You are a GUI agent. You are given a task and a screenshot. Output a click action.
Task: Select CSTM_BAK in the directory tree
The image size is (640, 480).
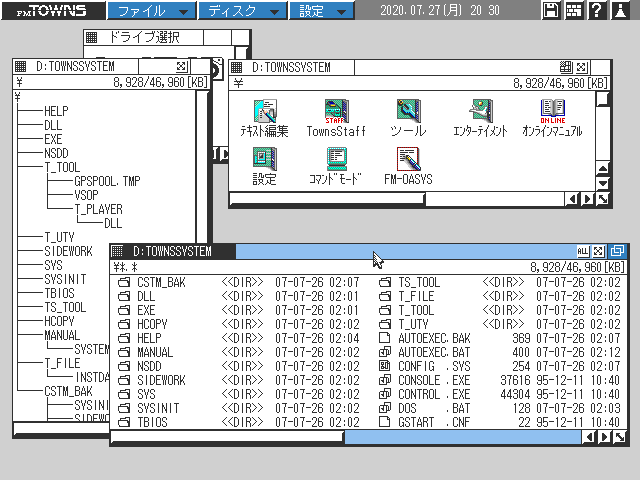[x=68, y=391]
